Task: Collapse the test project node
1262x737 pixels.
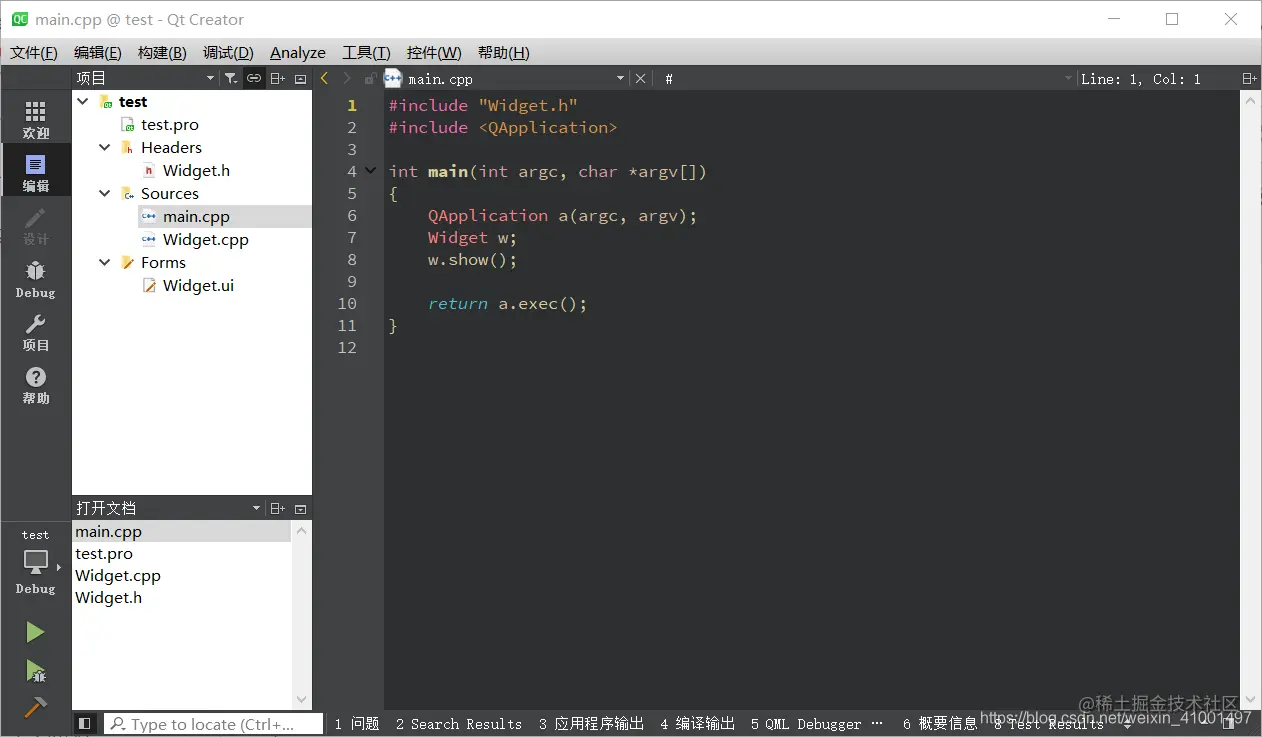Action: point(83,102)
